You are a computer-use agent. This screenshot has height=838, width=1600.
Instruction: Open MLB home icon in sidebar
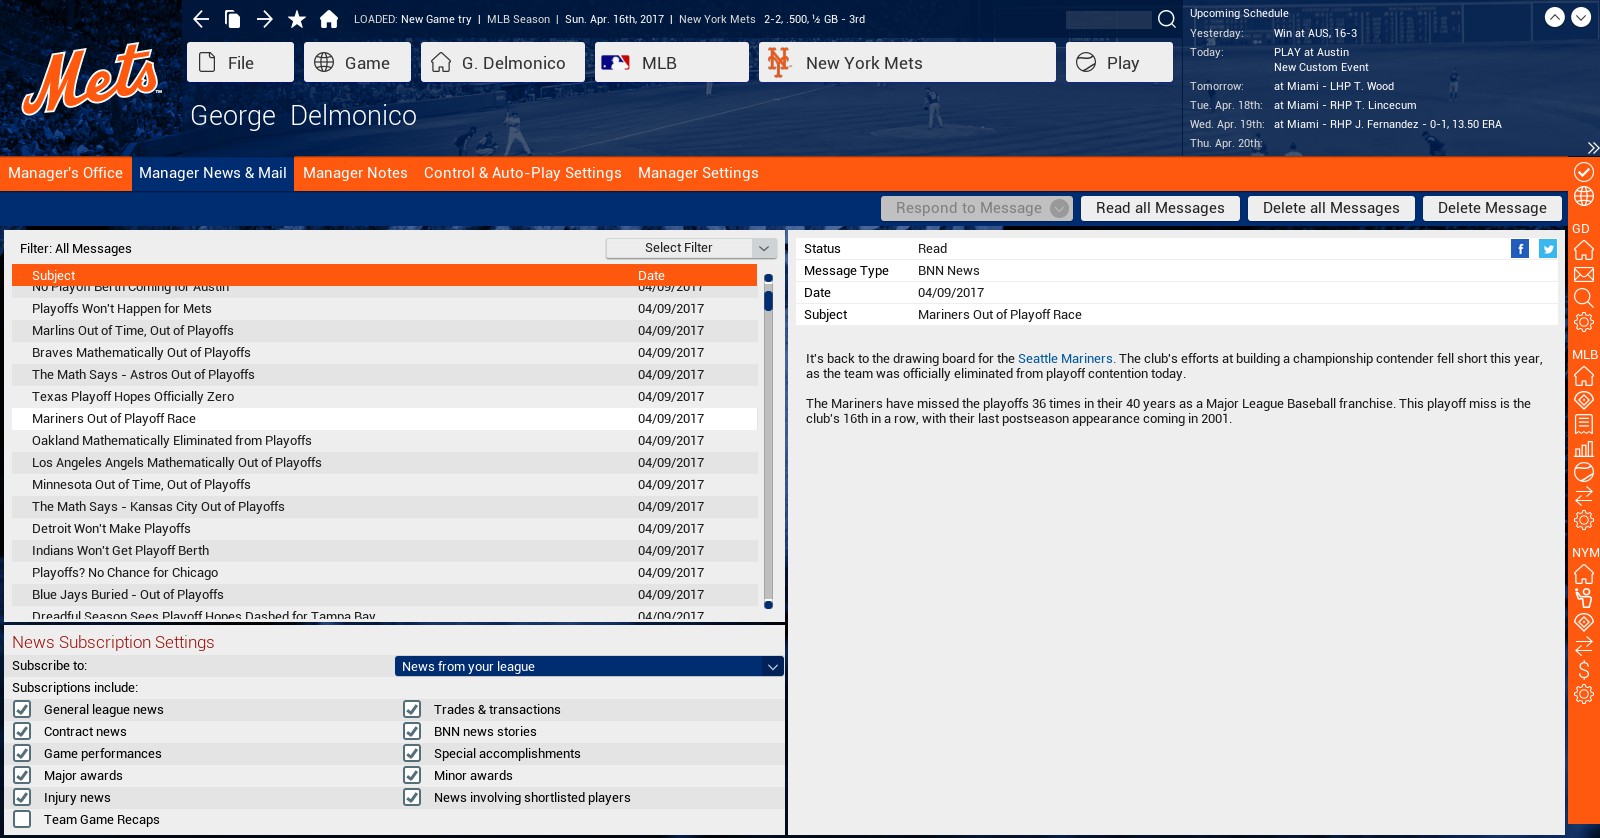pos(1584,376)
